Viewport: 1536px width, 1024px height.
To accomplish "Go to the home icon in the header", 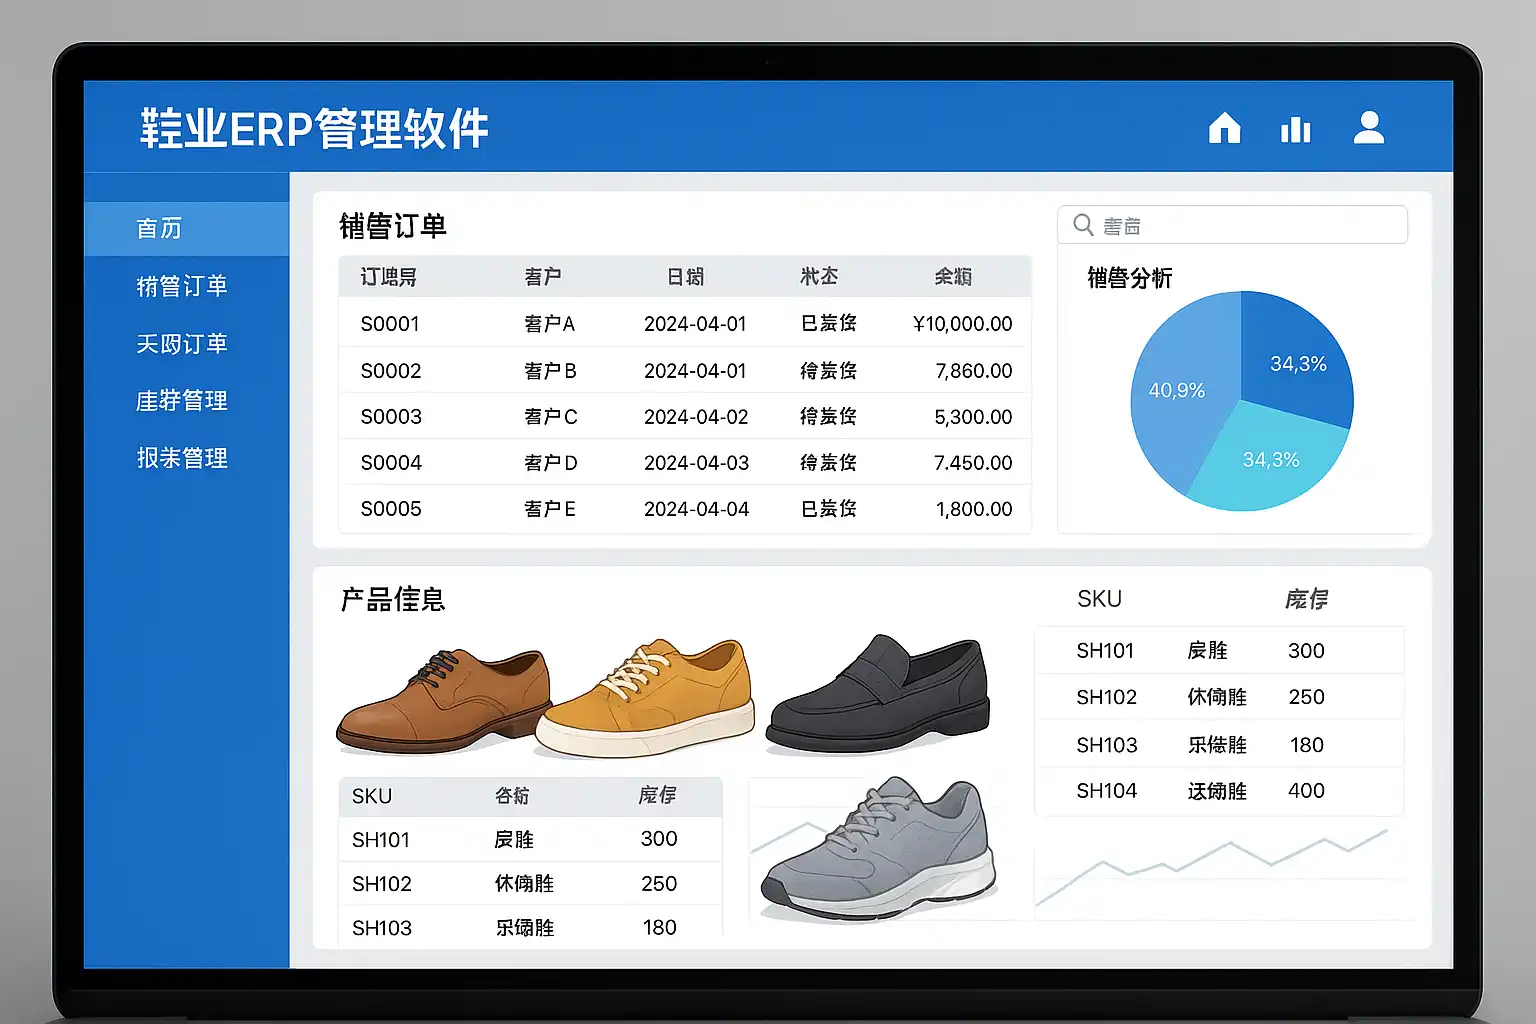I will [1224, 128].
